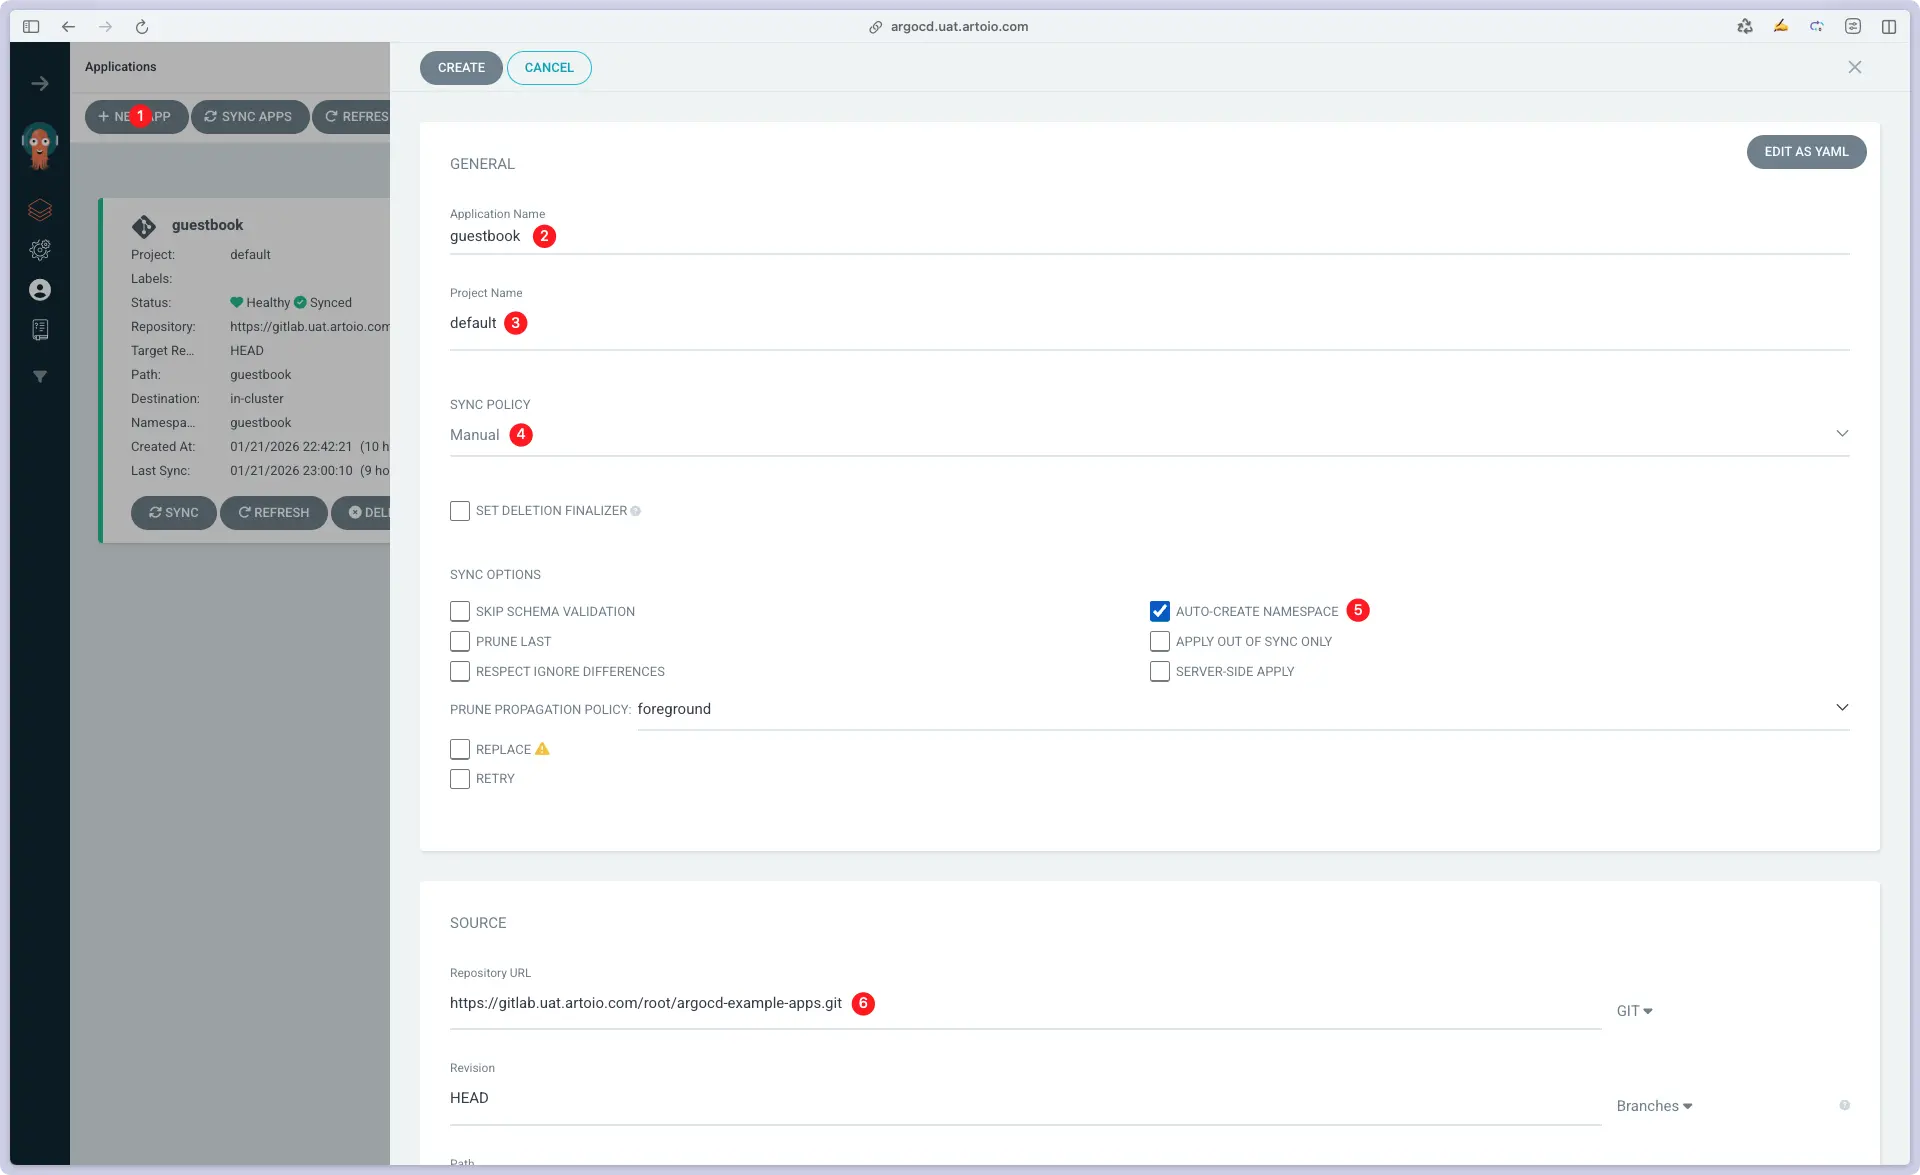The image size is (1920, 1175).
Task: Click Set Deletion Finalizer help icon
Action: click(x=636, y=511)
